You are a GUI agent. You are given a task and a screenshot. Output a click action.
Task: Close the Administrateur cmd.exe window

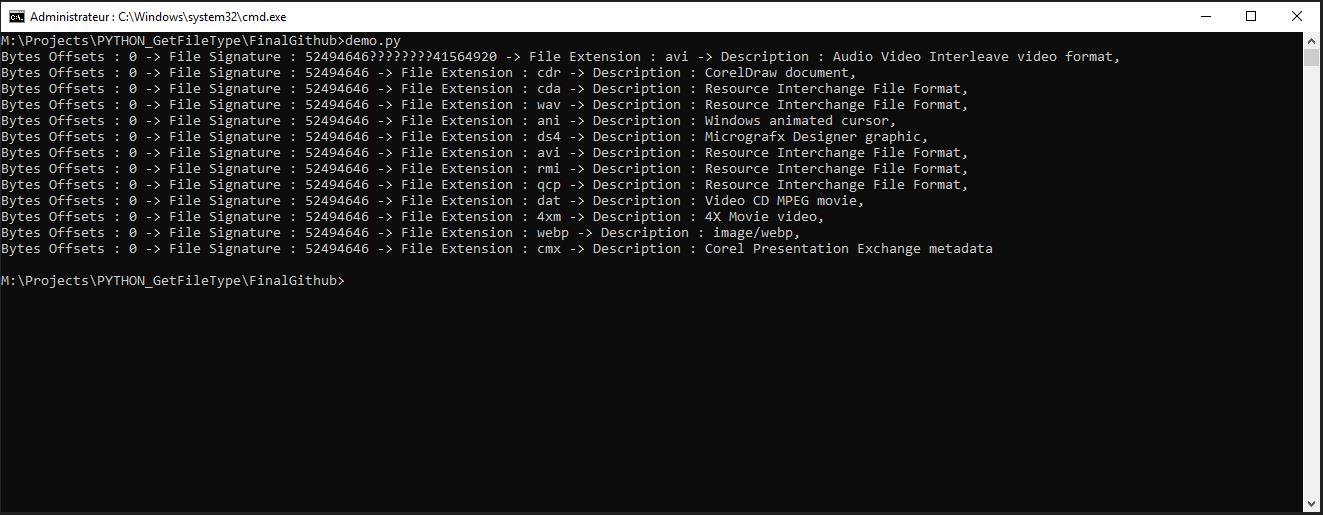pos(1297,16)
